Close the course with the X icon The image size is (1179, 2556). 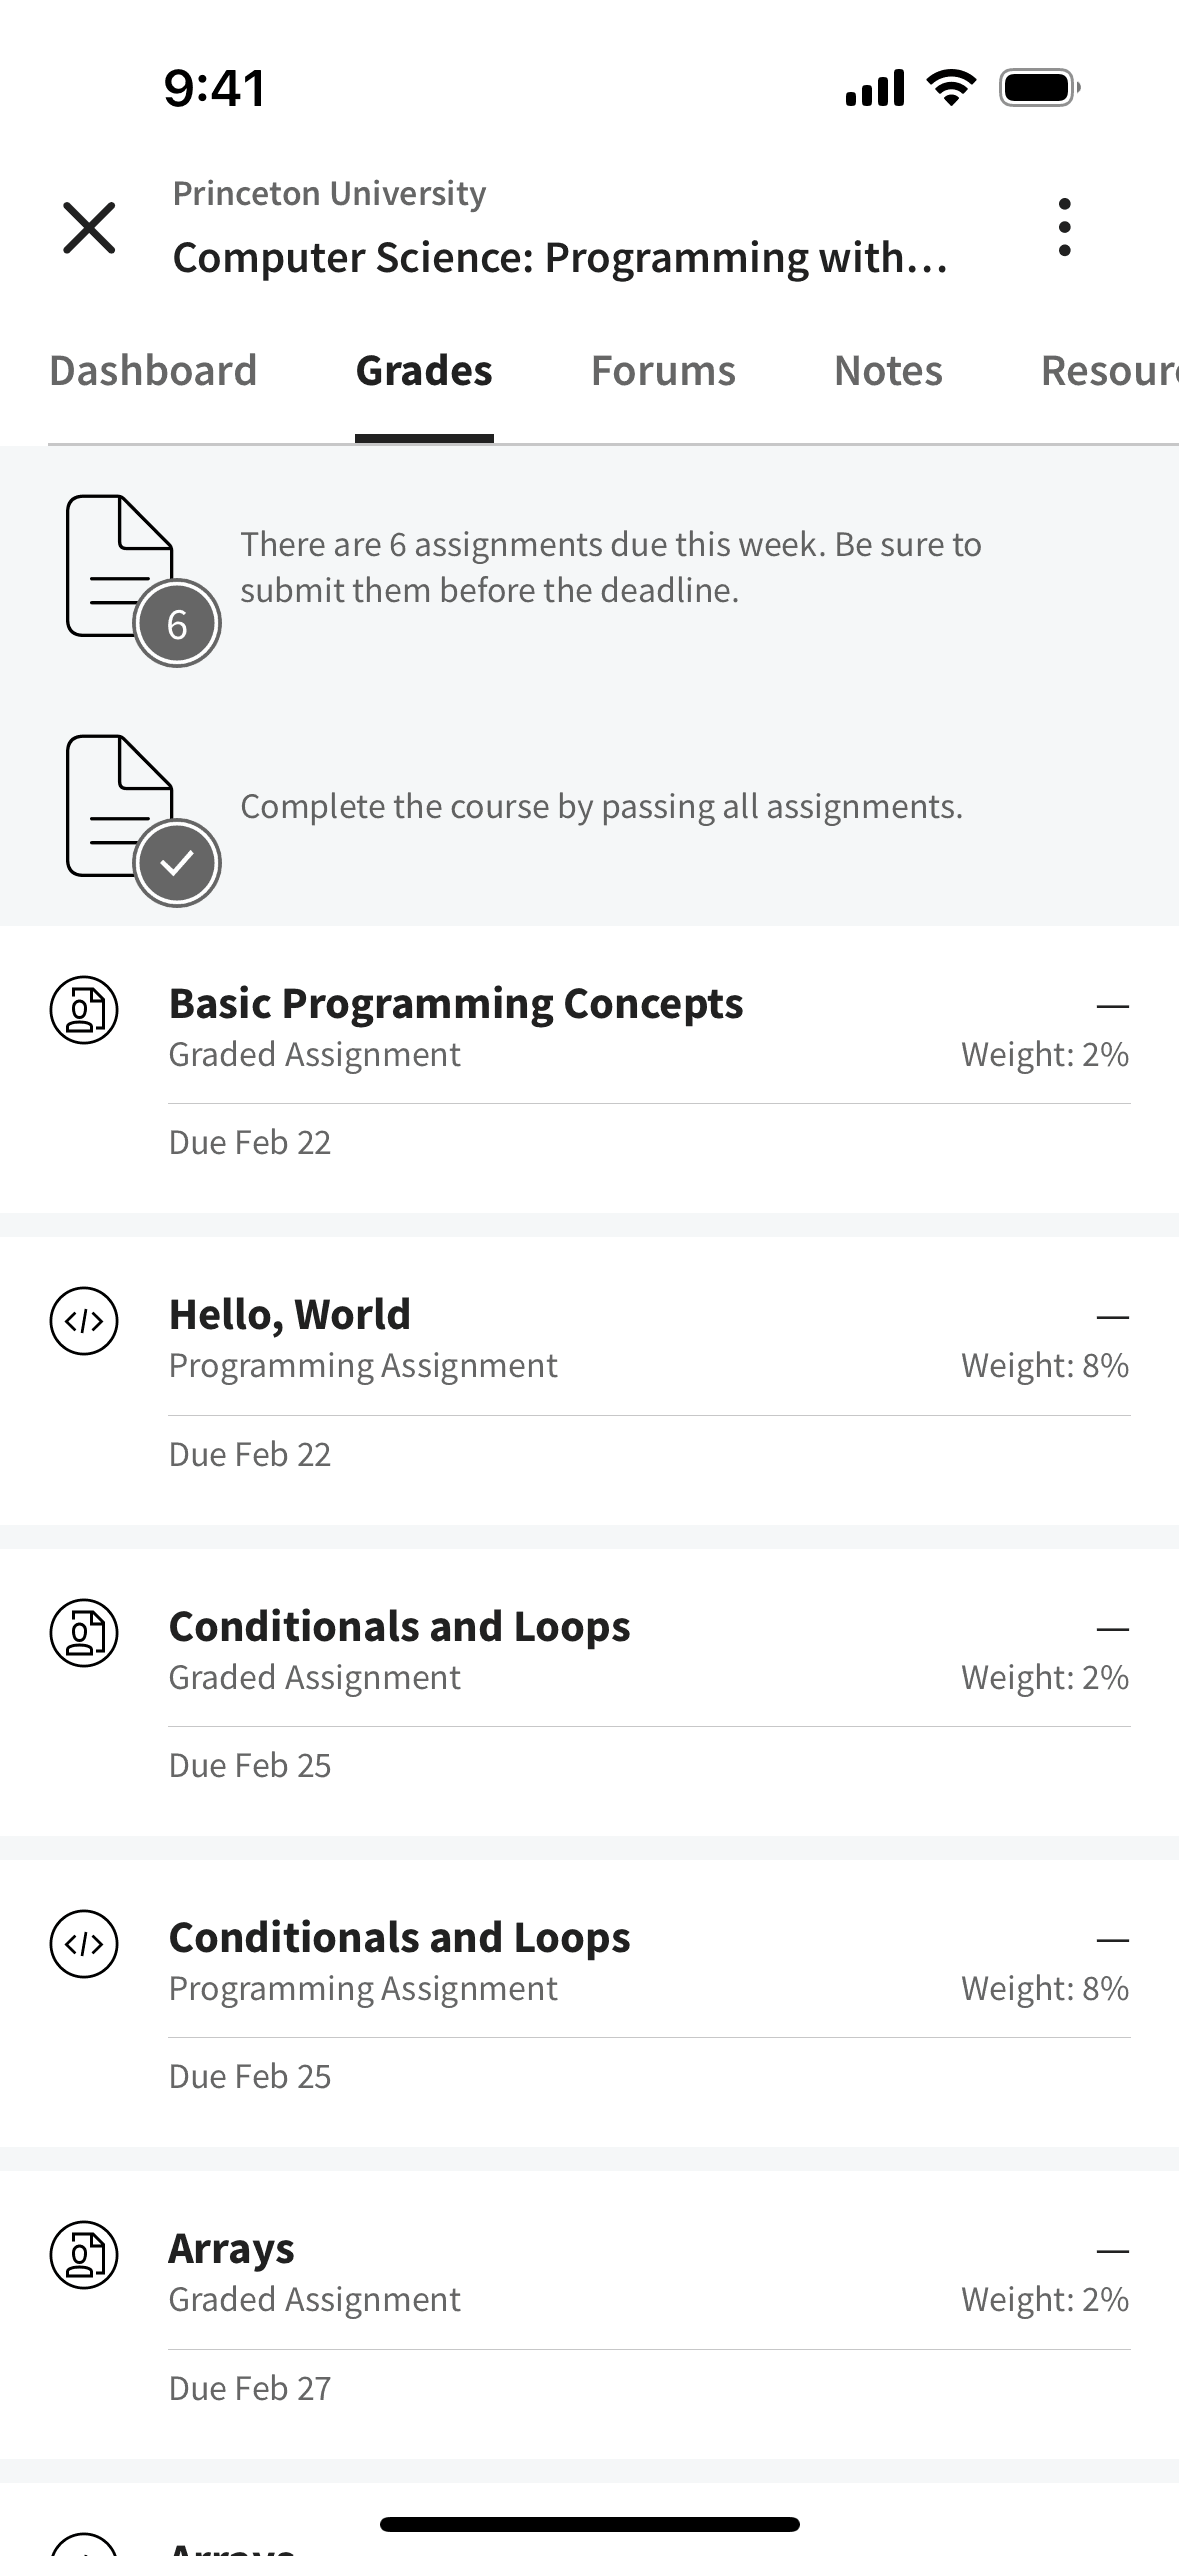click(89, 227)
